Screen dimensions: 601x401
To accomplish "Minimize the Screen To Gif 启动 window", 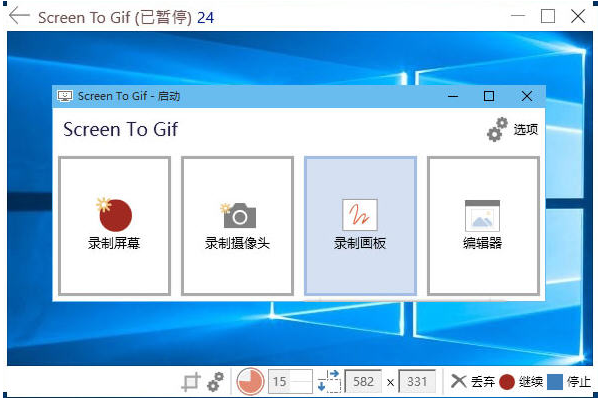I will (x=453, y=96).
